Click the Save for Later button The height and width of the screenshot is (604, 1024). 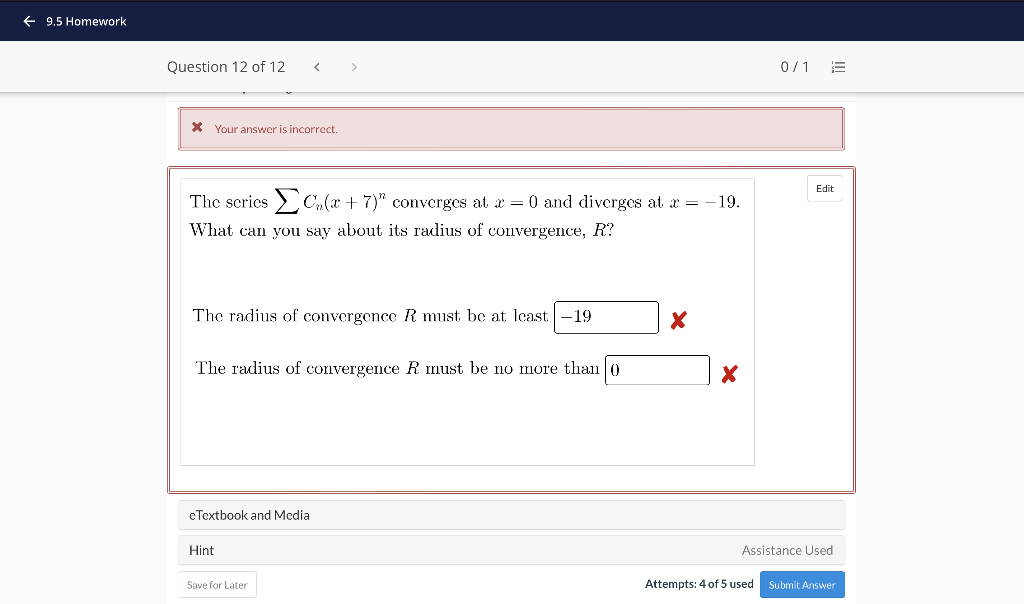click(216, 584)
